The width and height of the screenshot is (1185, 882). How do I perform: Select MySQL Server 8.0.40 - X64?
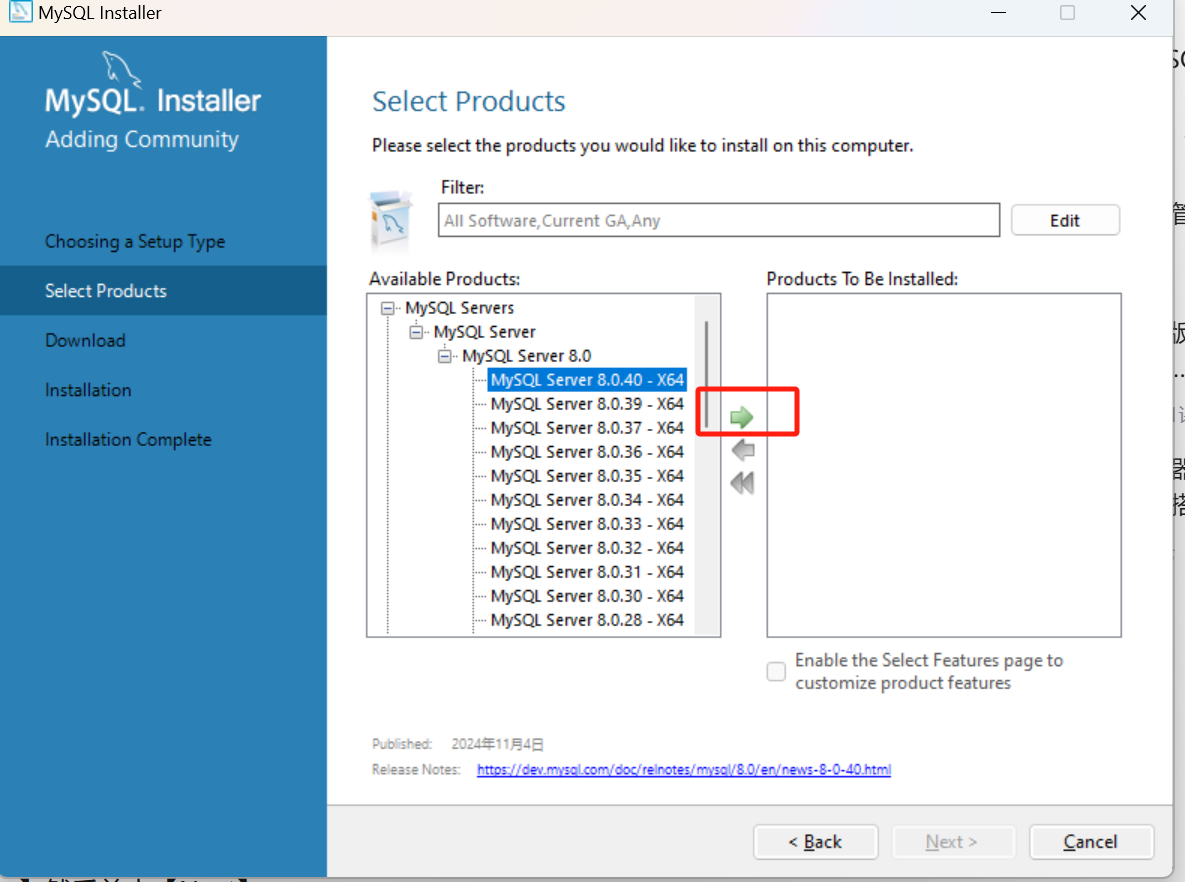click(587, 379)
